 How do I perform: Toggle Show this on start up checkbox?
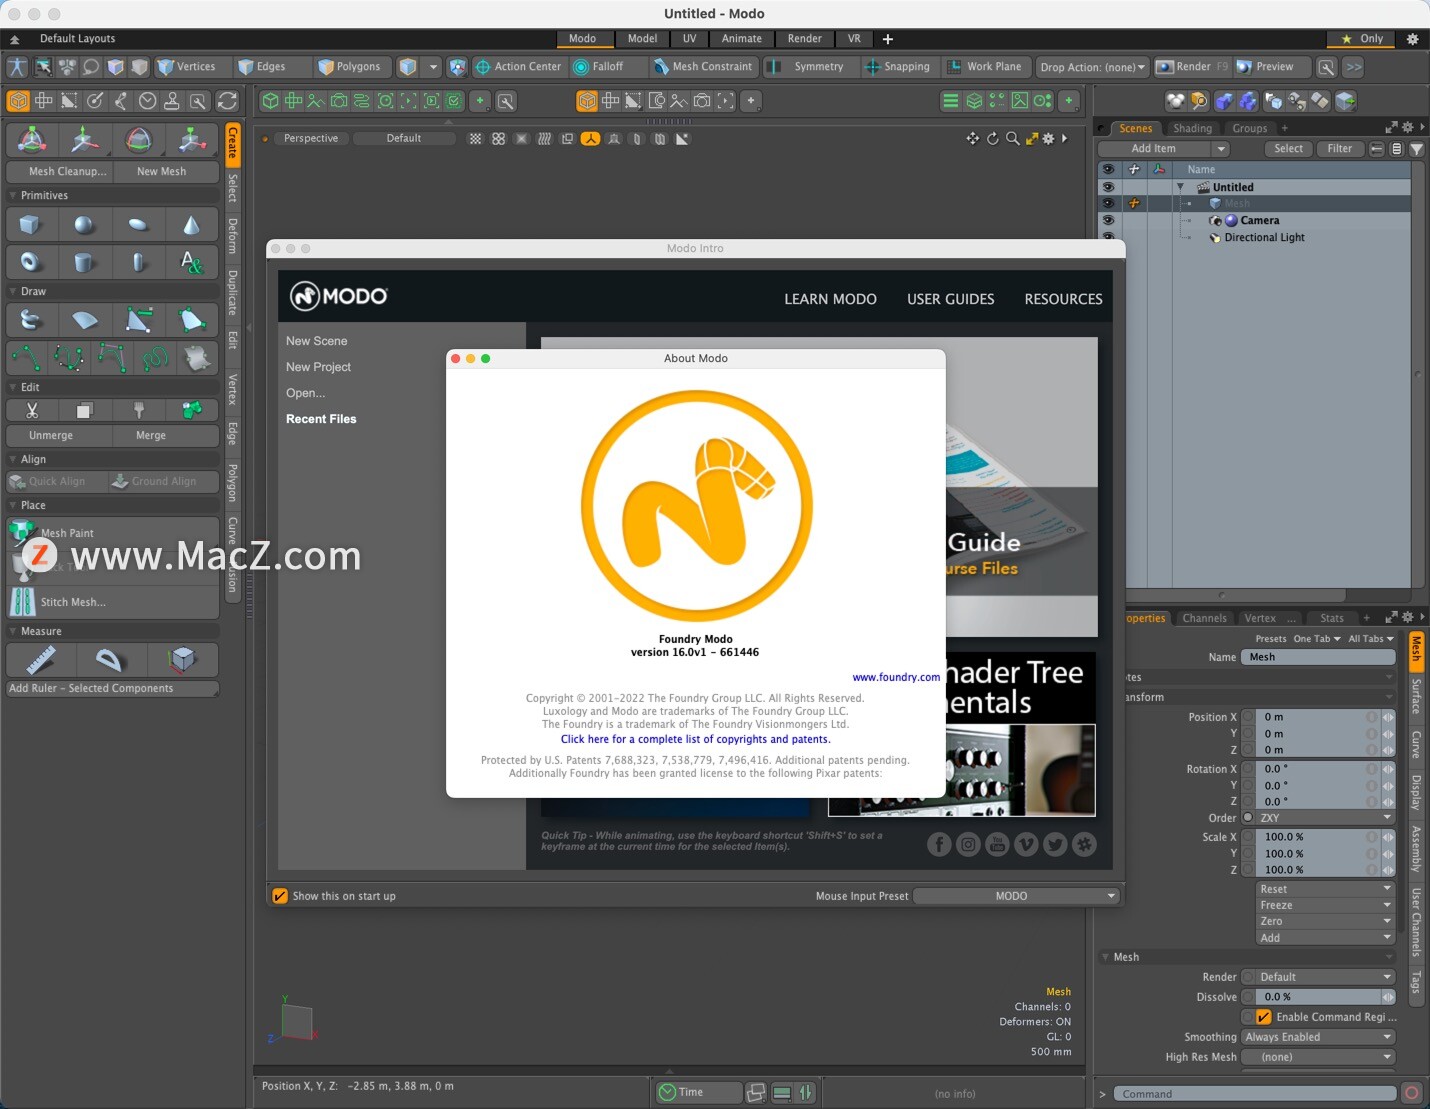tap(280, 896)
